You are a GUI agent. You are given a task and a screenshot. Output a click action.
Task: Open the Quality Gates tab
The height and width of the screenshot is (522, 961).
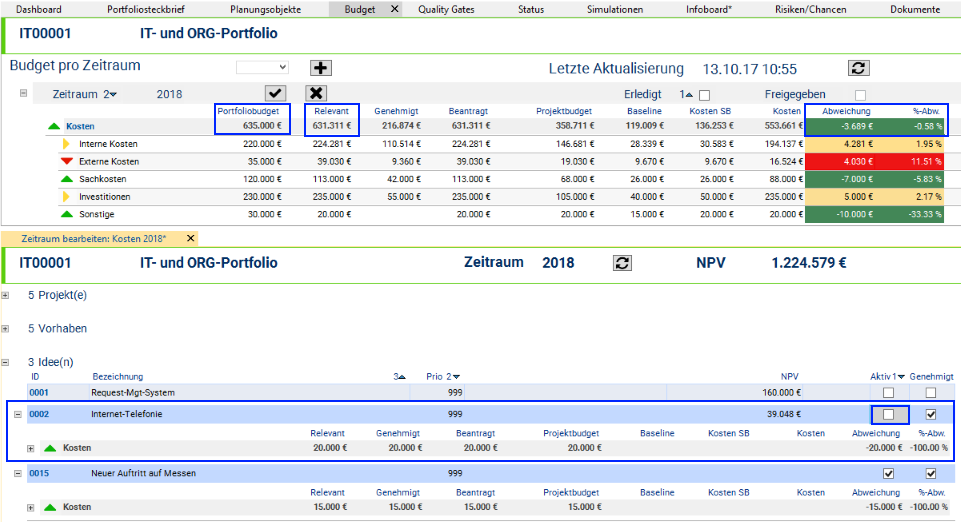446,9
